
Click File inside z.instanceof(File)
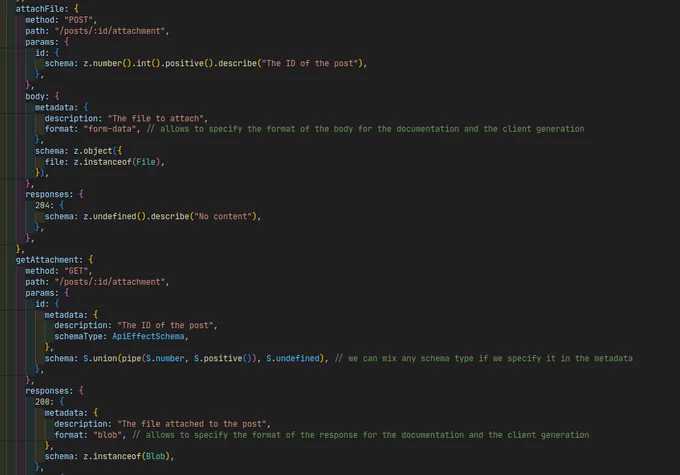click(146, 162)
